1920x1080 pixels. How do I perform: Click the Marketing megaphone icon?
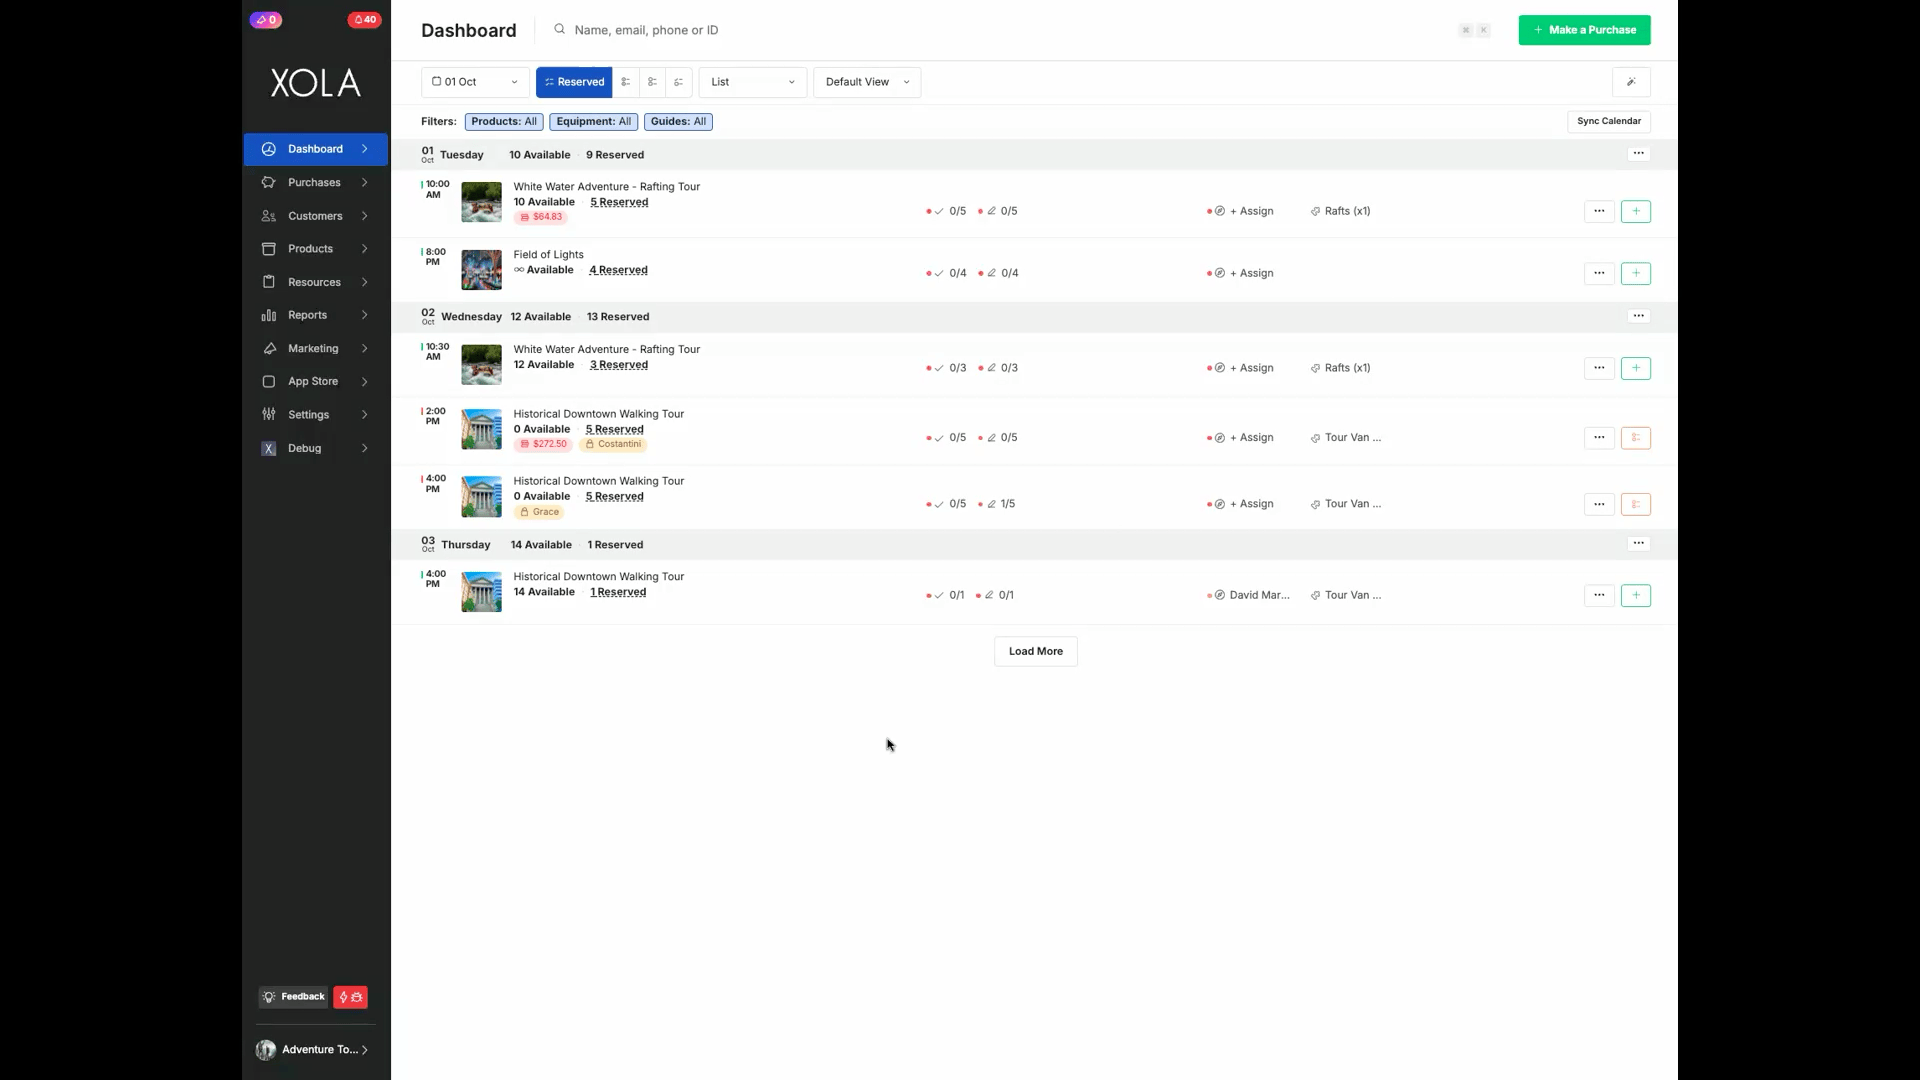tap(269, 348)
